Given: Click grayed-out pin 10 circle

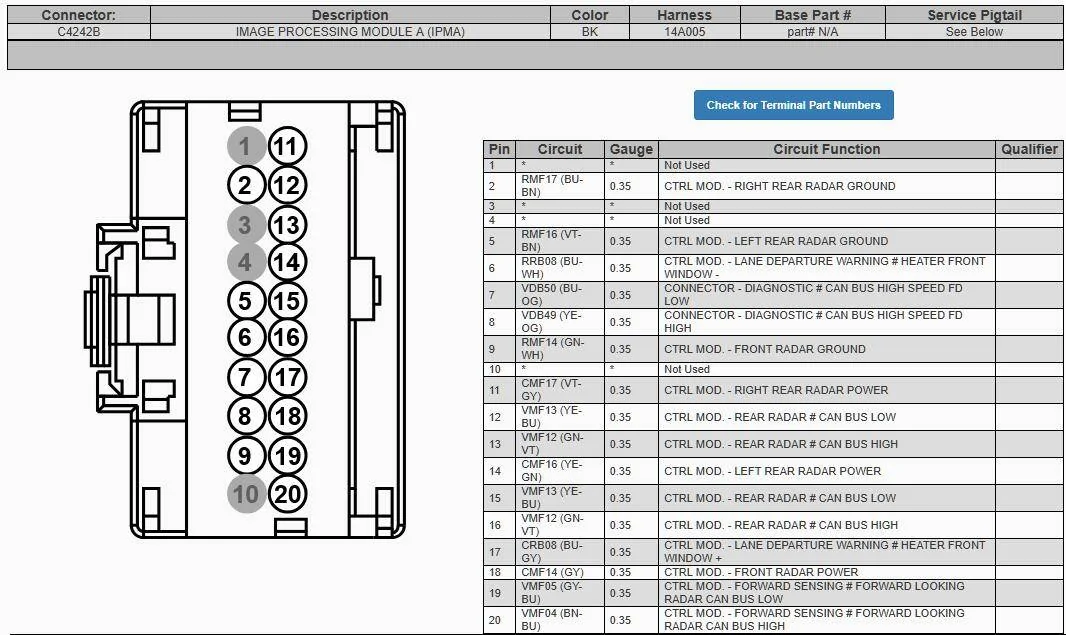Looking at the screenshot, I should pyautogui.click(x=246, y=494).
